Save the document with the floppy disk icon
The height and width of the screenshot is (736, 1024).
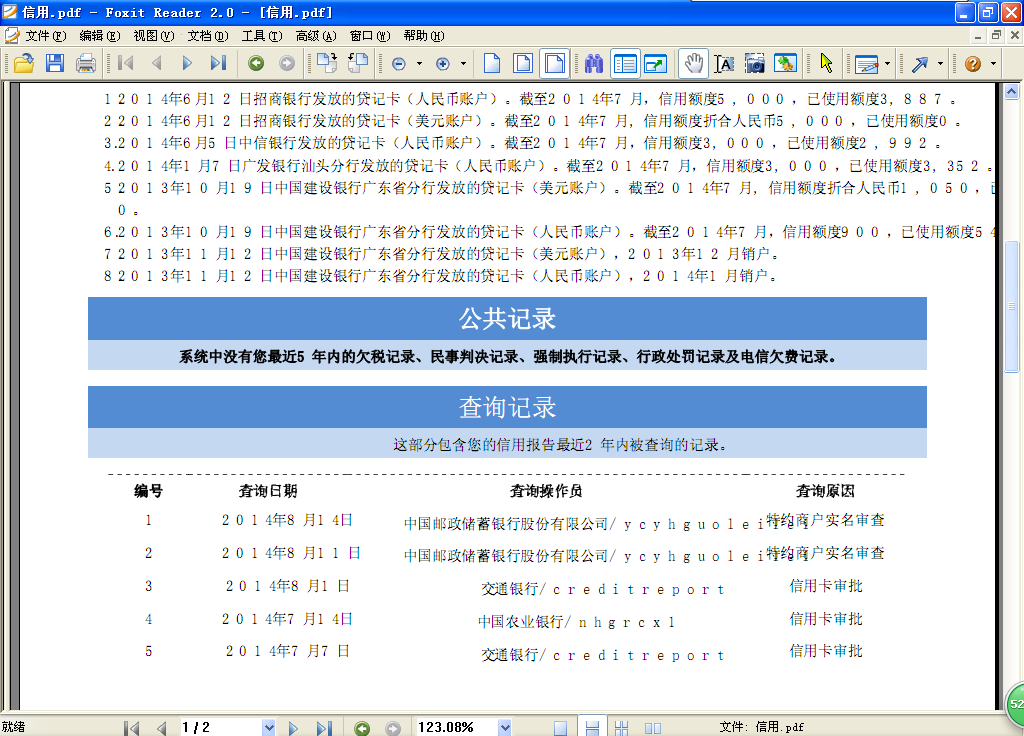coord(54,63)
